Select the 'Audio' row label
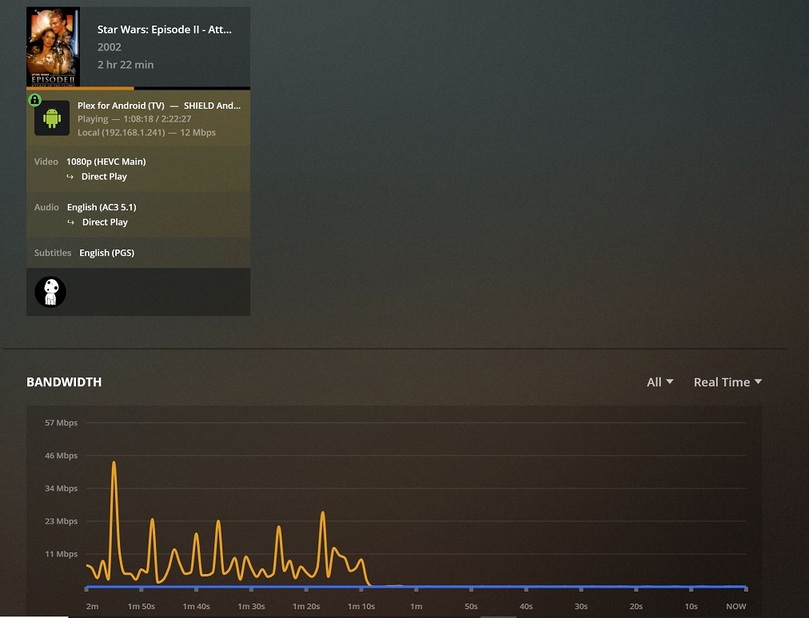 pos(46,207)
